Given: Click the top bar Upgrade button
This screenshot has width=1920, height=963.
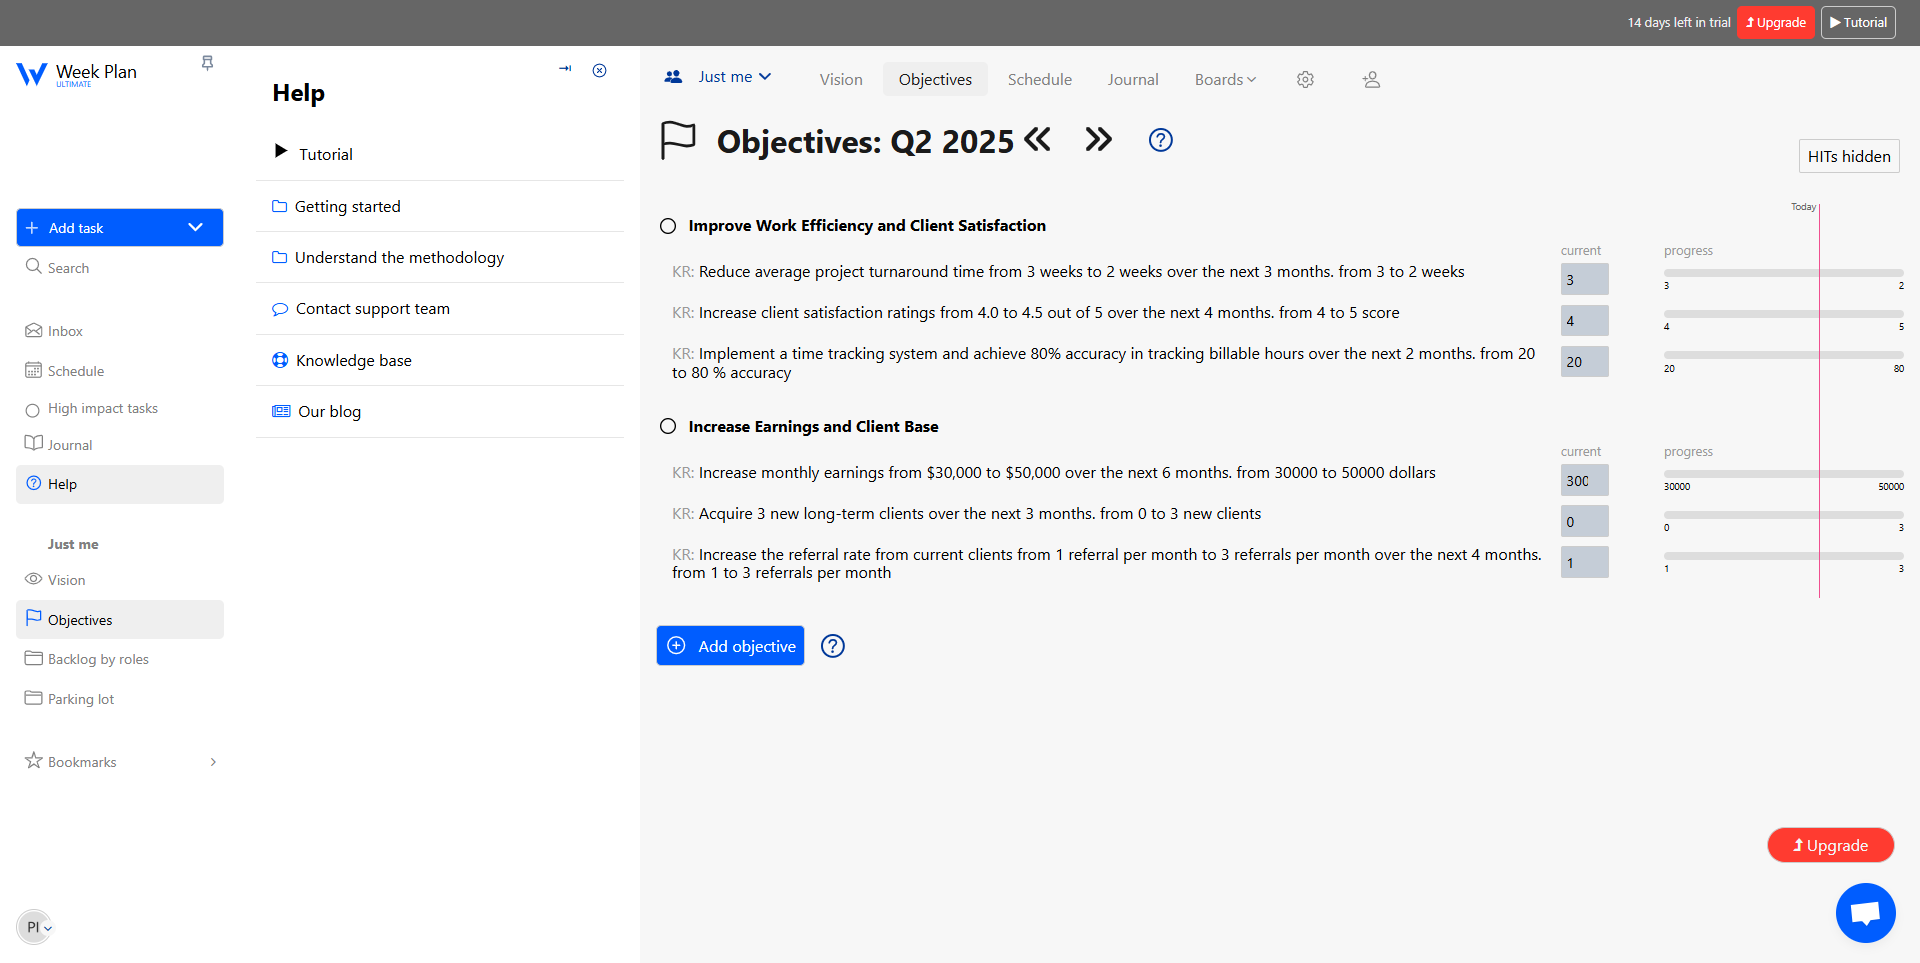Looking at the screenshot, I should (x=1776, y=22).
